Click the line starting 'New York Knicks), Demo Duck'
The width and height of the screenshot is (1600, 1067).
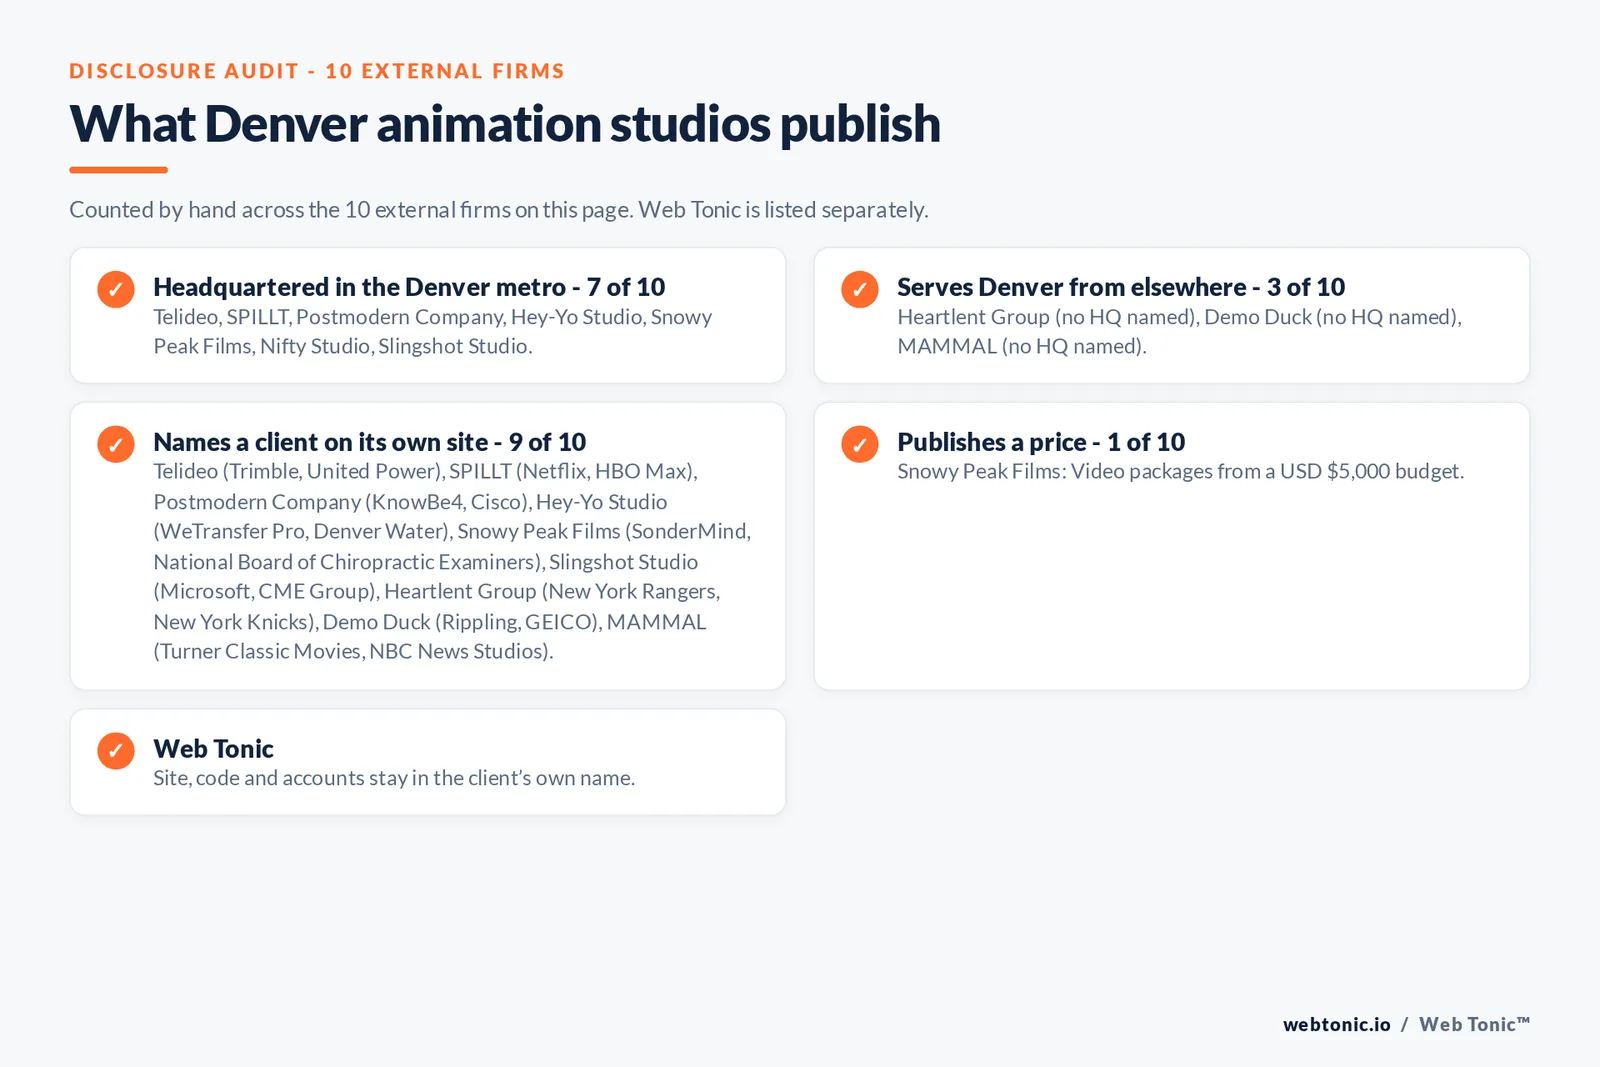430,622
